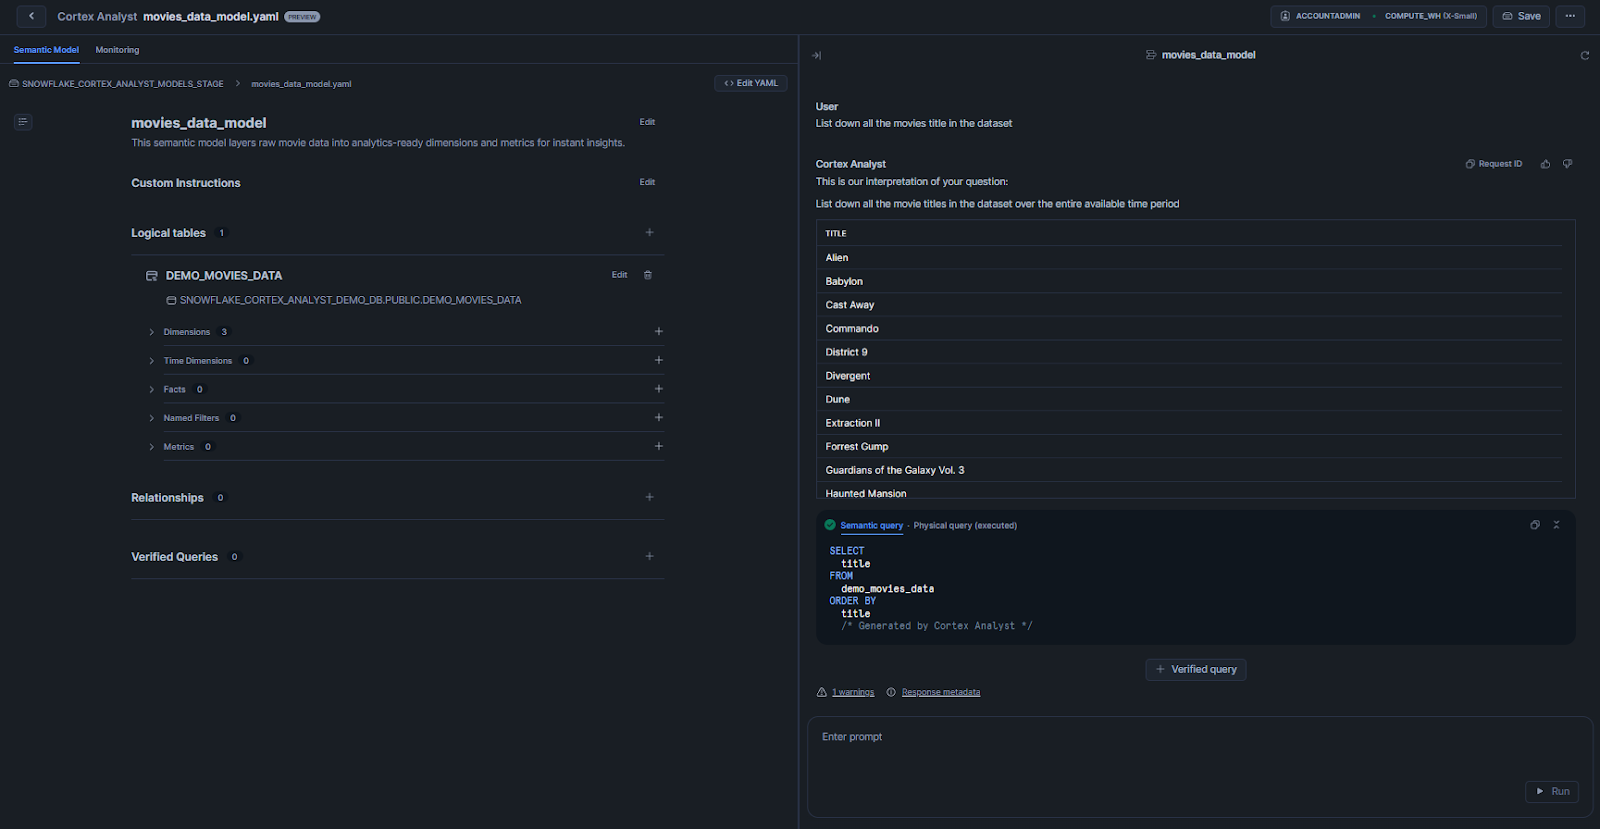1600x829 pixels.
Task: Copy the Request ID for this response
Action: click(x=1494, y=163)
